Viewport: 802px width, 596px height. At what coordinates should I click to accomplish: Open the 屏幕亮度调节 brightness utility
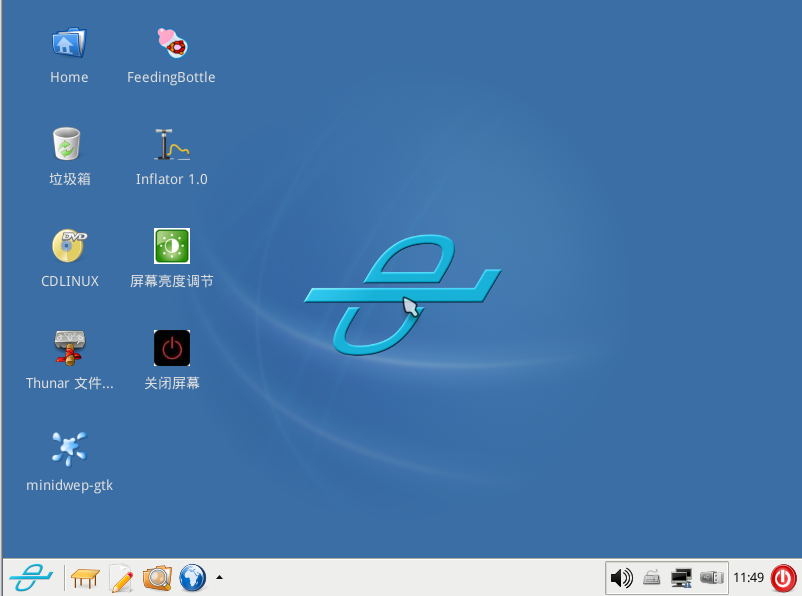click(x=170, y=246)
